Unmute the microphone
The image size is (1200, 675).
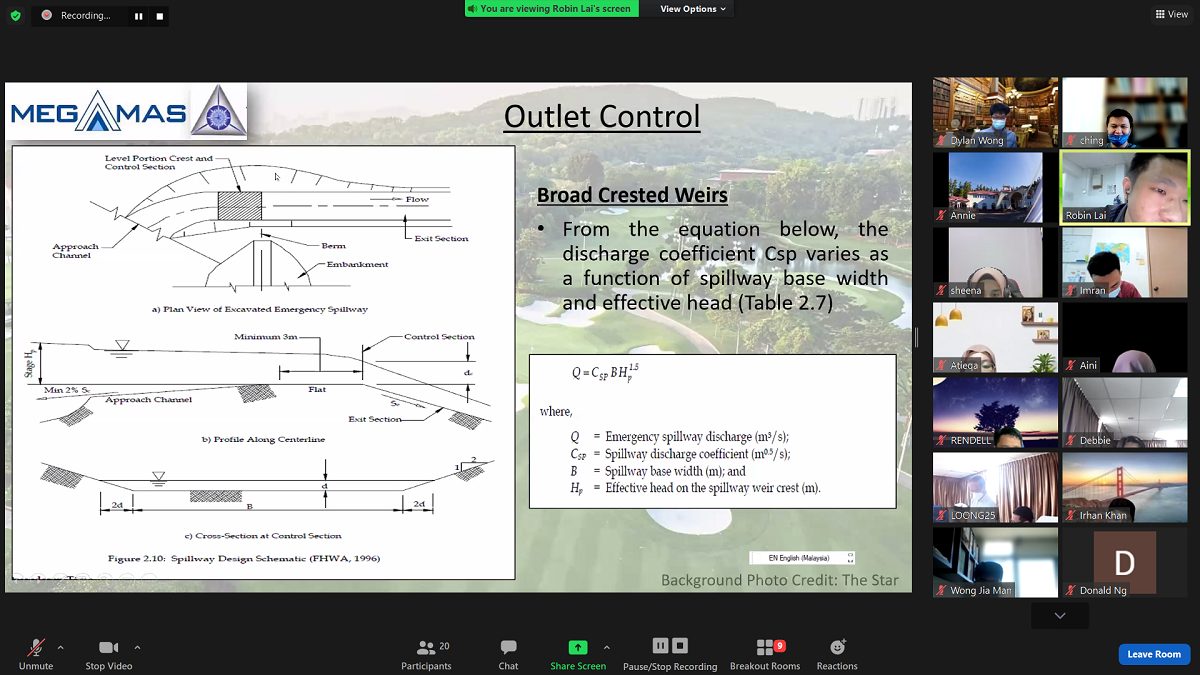click(36, 653)
